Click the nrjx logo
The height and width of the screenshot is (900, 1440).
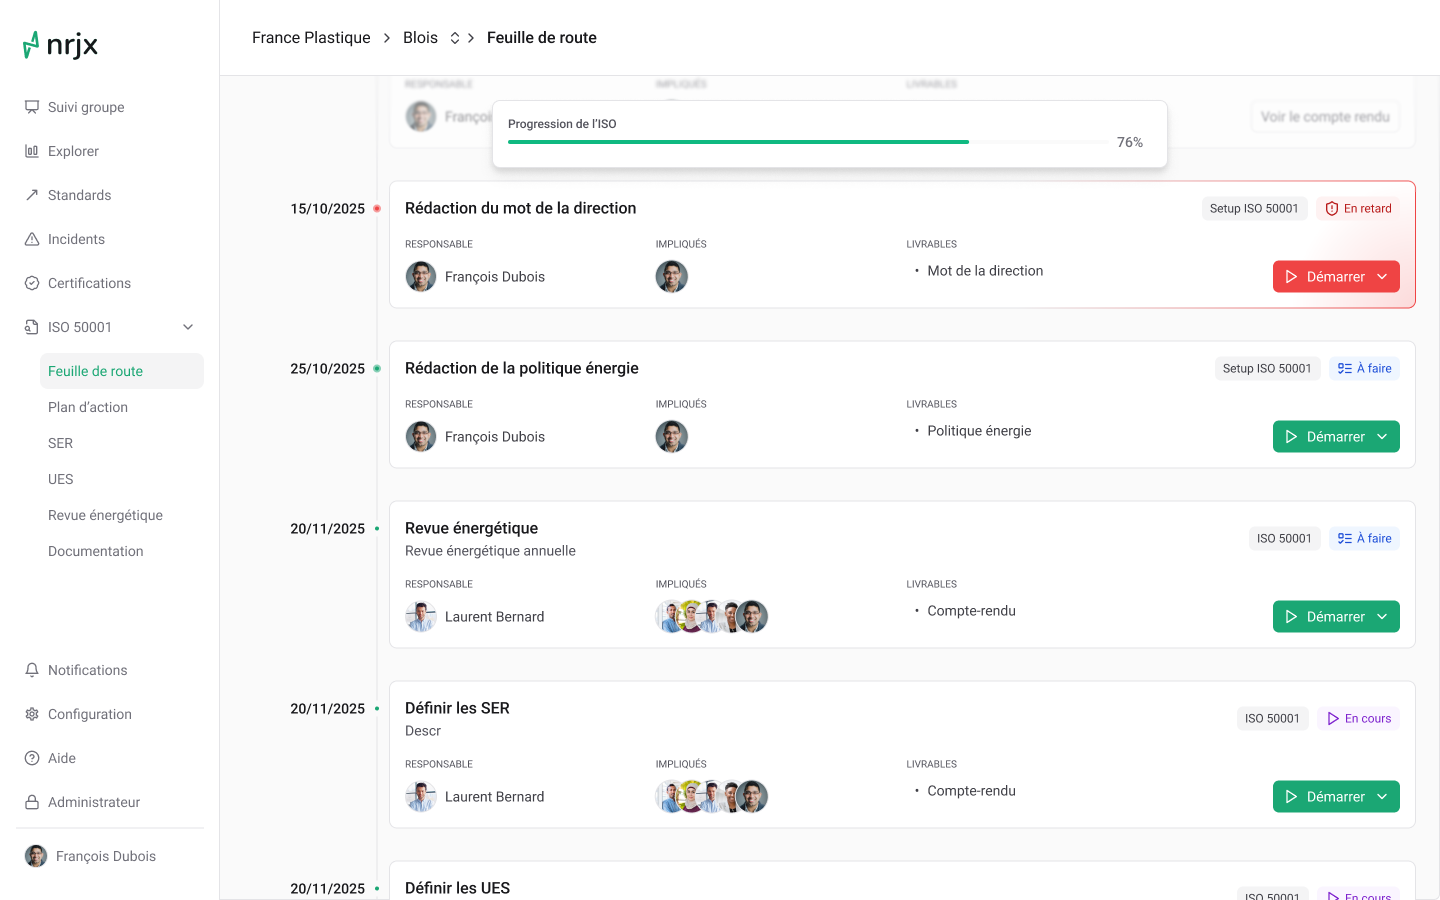pyautogui.click(x=60, y=45)
